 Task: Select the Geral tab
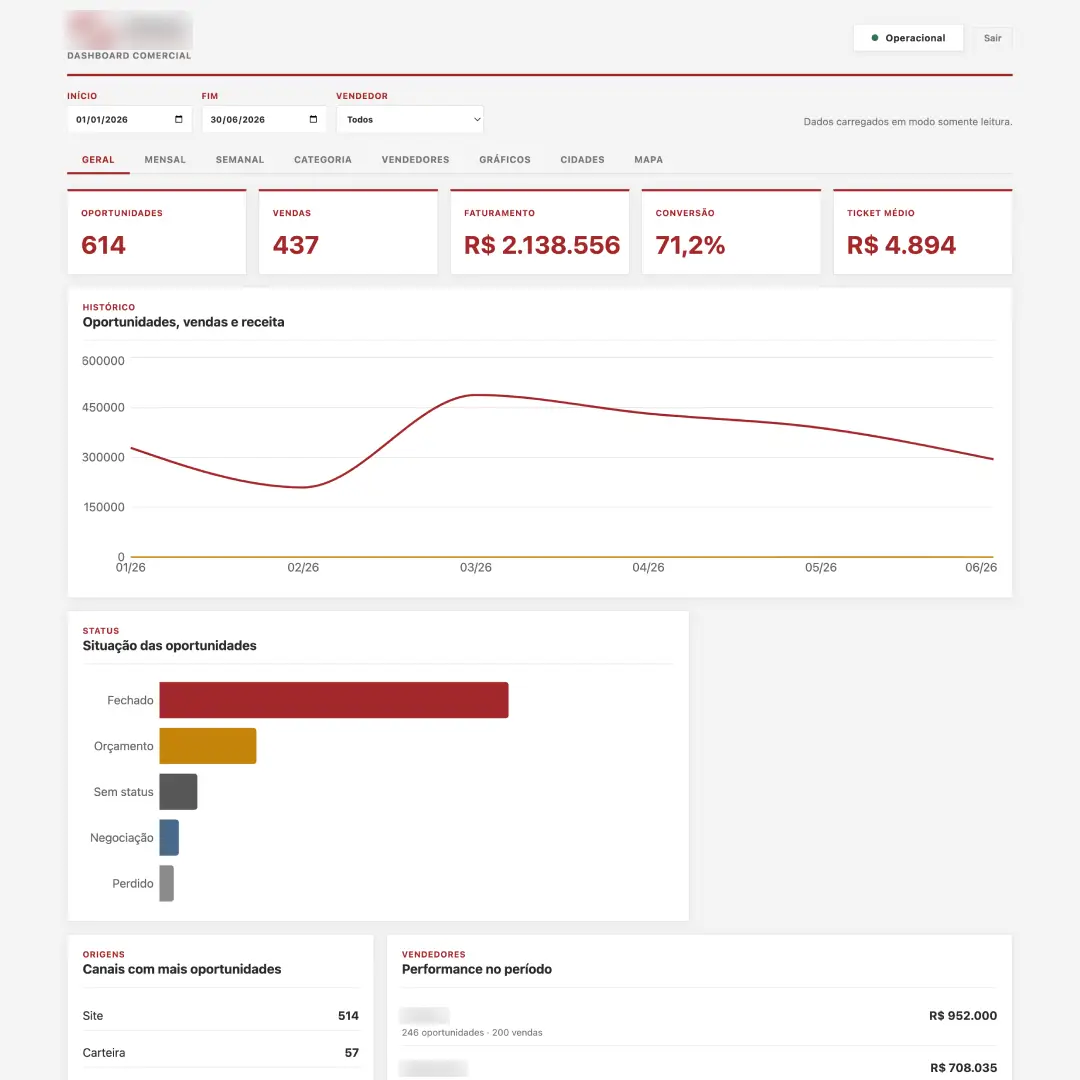click(x=98, y=160)
